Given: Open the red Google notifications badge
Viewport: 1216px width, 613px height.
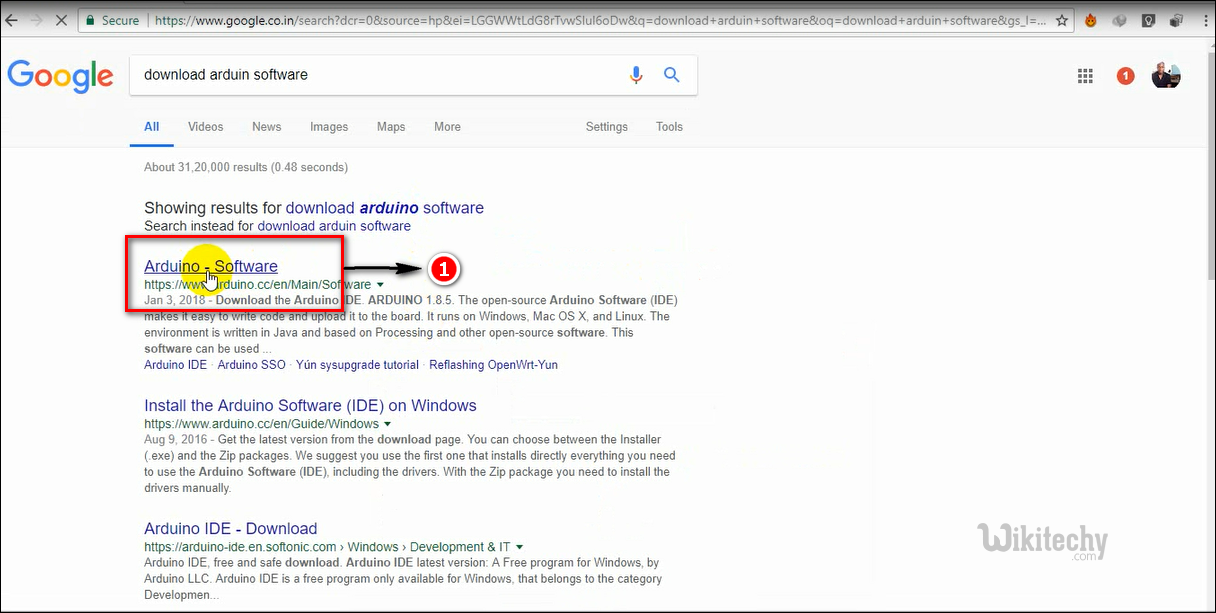Looking at the screenshot, I should tap(1125, 76).
